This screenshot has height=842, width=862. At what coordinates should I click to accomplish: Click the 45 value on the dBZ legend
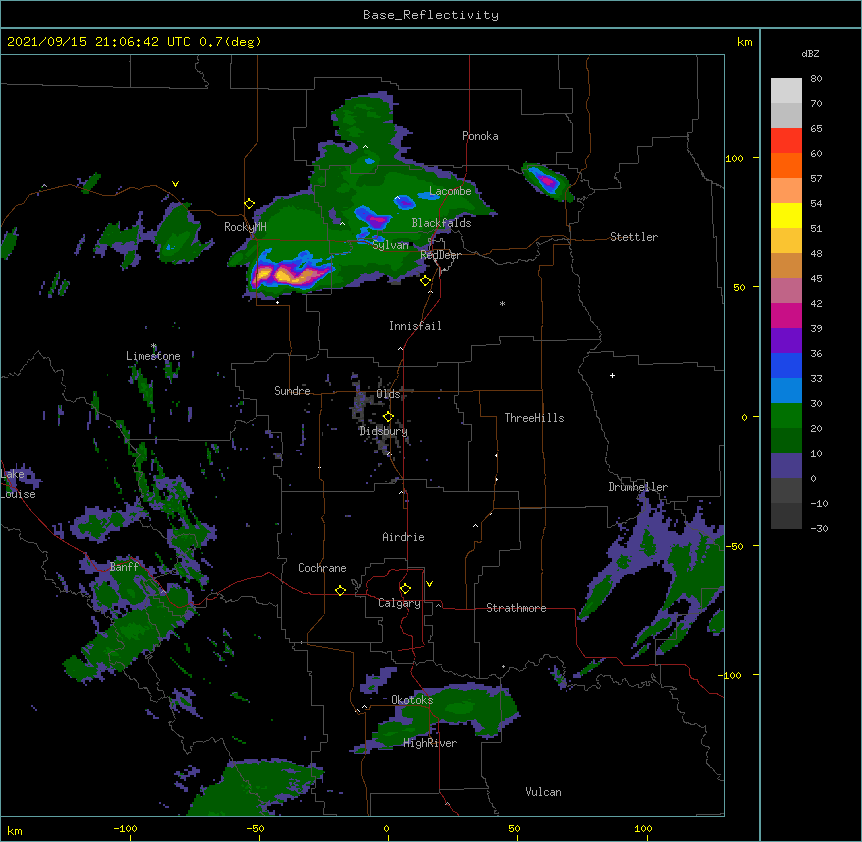tap(816, 279)
